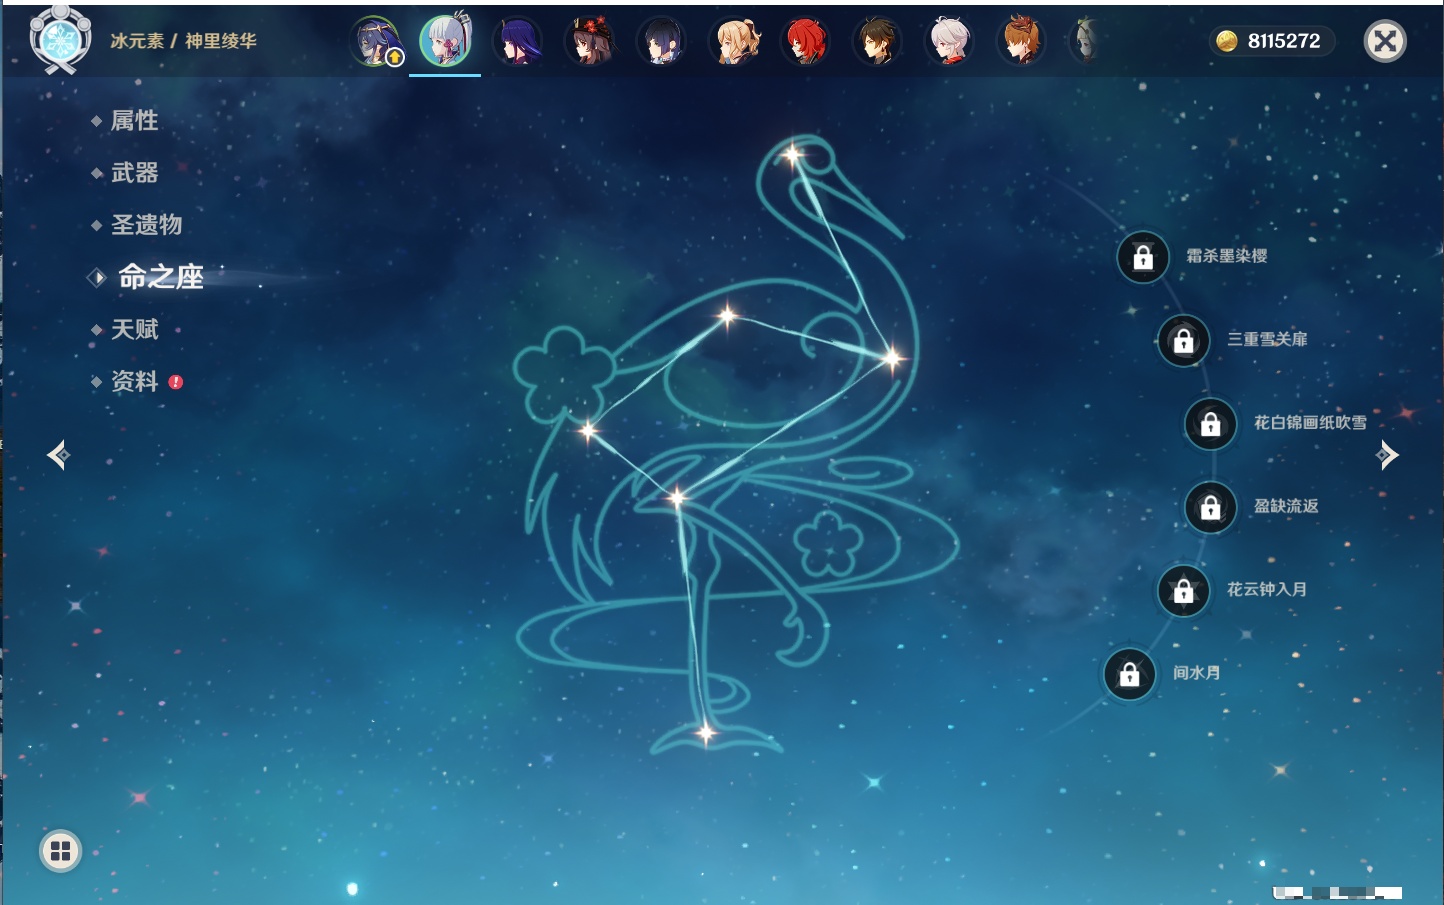Go to previous character with left arrow
This screenshot has width=1444, height=905.
pyautogui.click(x=58, y=455)
